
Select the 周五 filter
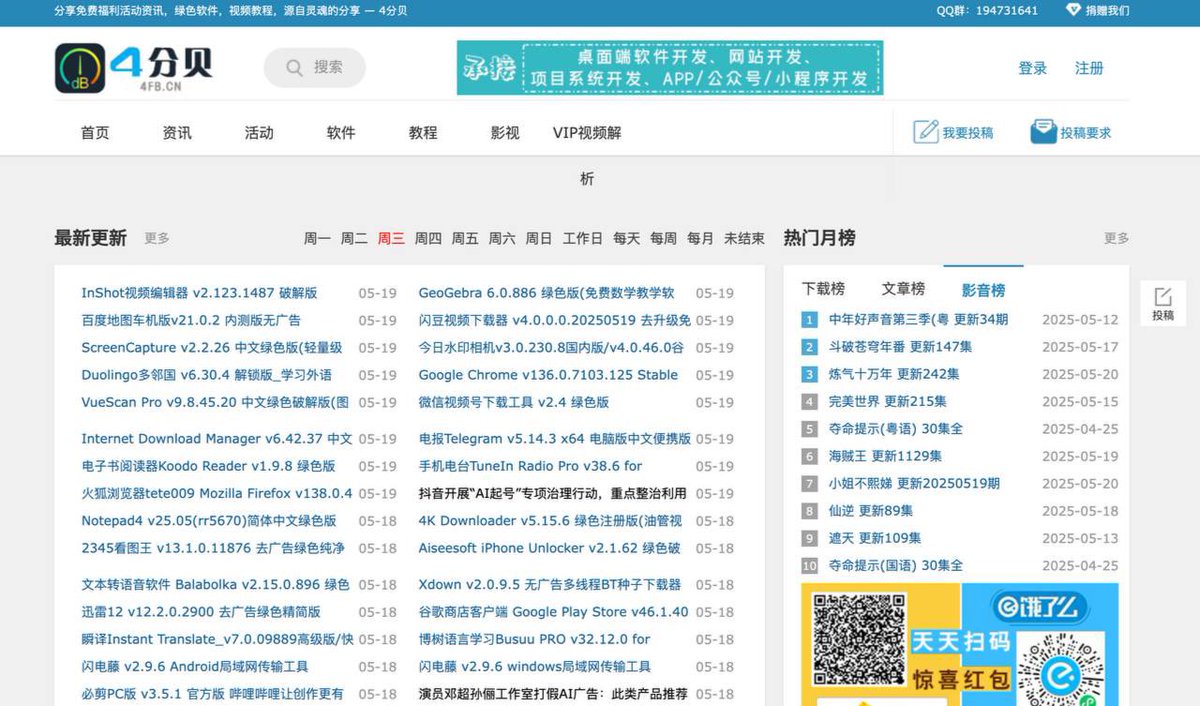465,238
